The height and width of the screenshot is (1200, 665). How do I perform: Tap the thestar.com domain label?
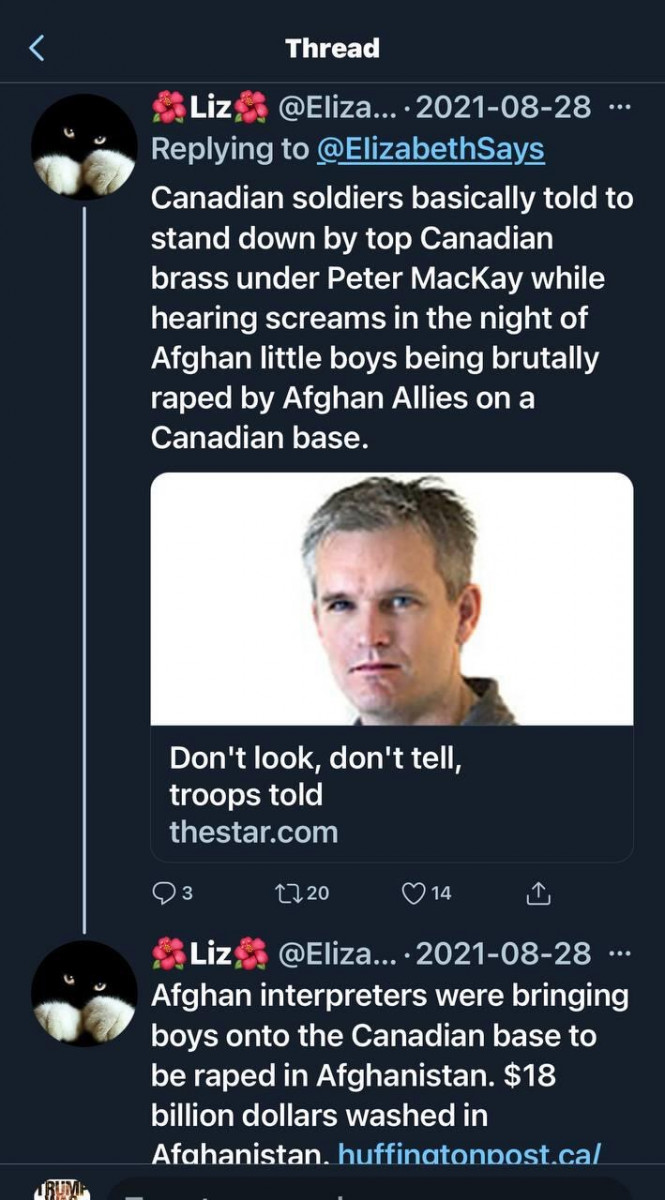[x=254, y=831]
